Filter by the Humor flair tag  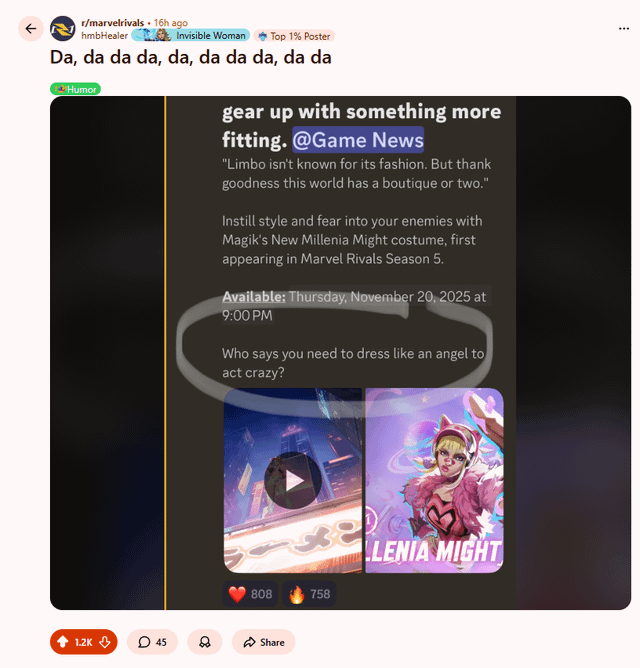(x=75, y=89)
